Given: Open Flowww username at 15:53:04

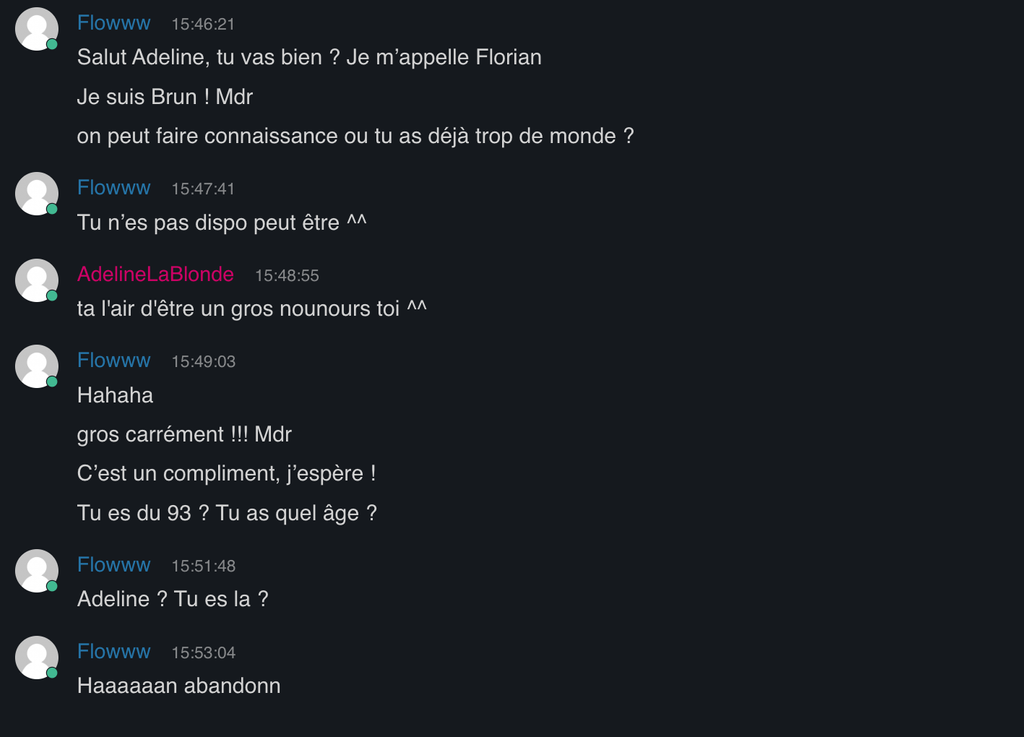Looking at the screenshot, I should point(114,651).
